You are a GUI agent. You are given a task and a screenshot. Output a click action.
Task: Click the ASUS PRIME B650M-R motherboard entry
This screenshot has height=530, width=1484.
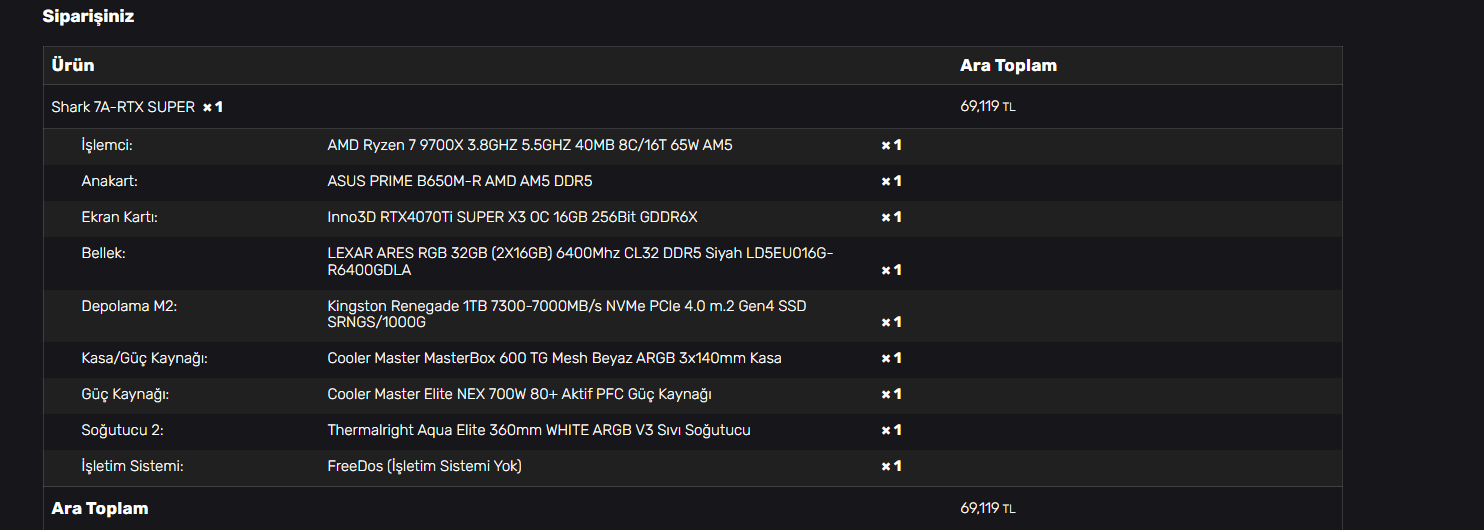point(466,181)
